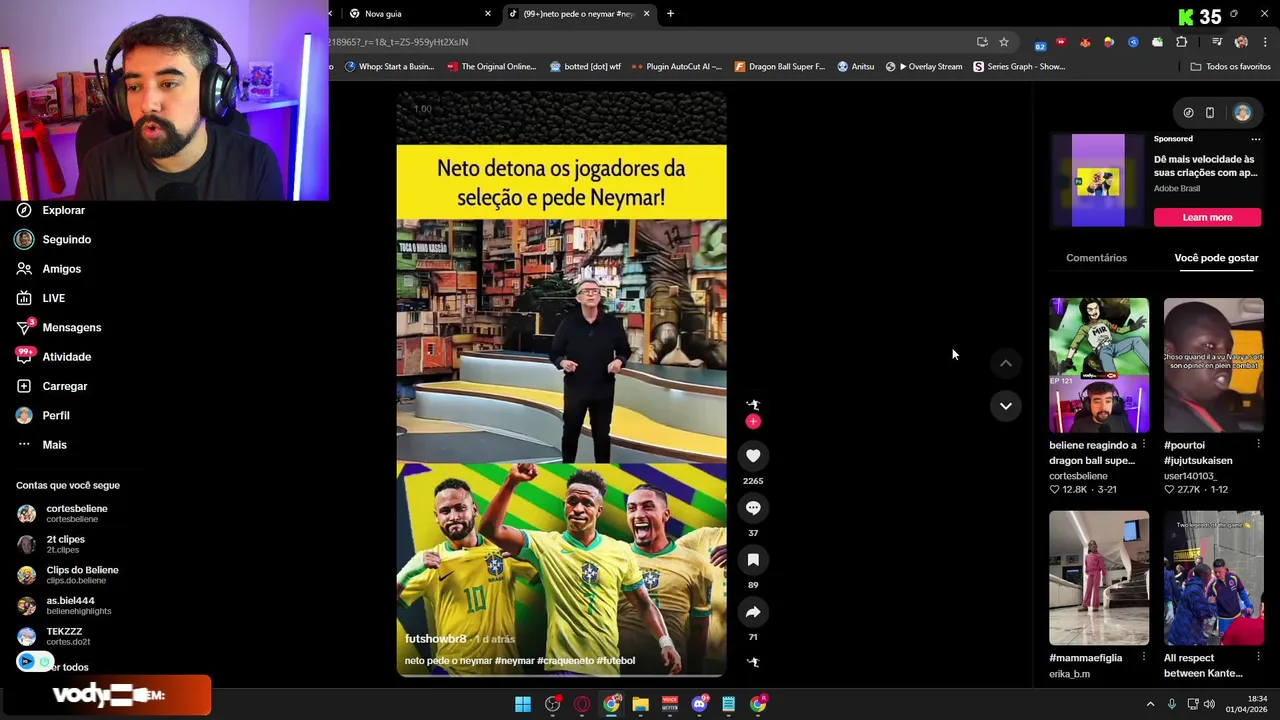Open the Windows Start menu
This screenshot has width=1280, height=720.
click(x=523, y=704)
